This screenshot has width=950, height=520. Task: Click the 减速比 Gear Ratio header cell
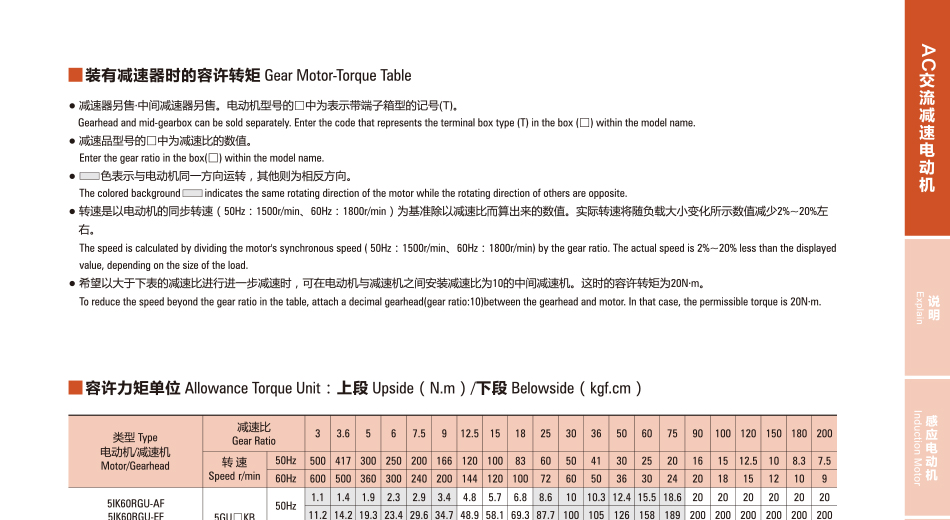click(253, 433)
